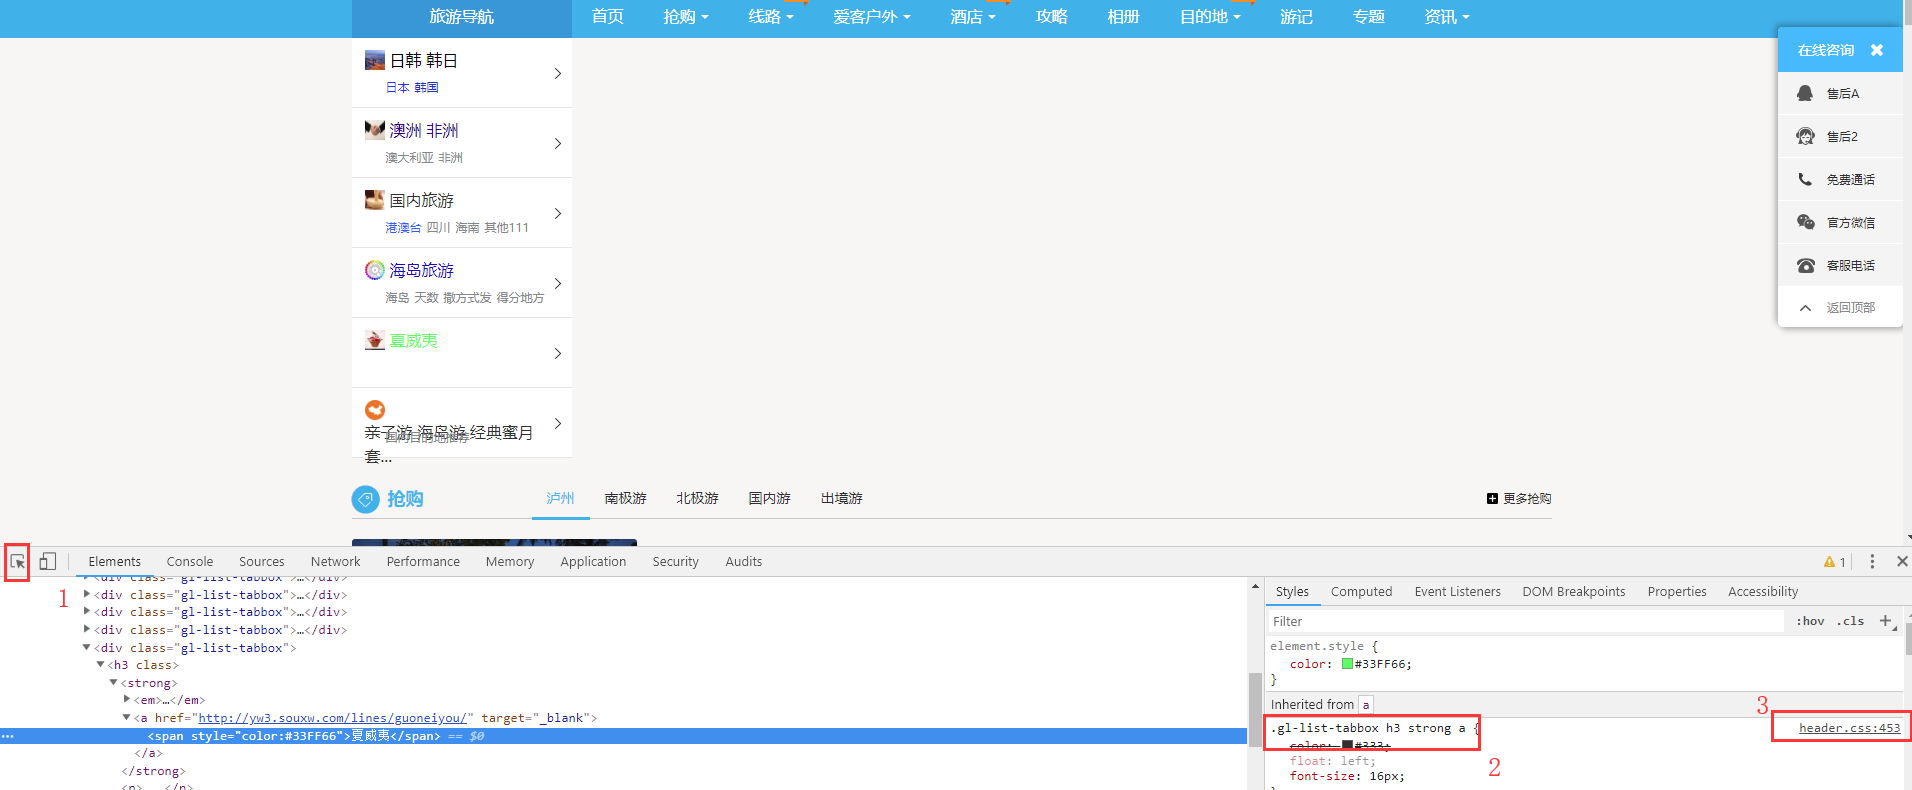Image resolution: width=1912 pixels, height=790 pixels.
Task: Open the header.css:453 source link
Action: pos(1849,728)
